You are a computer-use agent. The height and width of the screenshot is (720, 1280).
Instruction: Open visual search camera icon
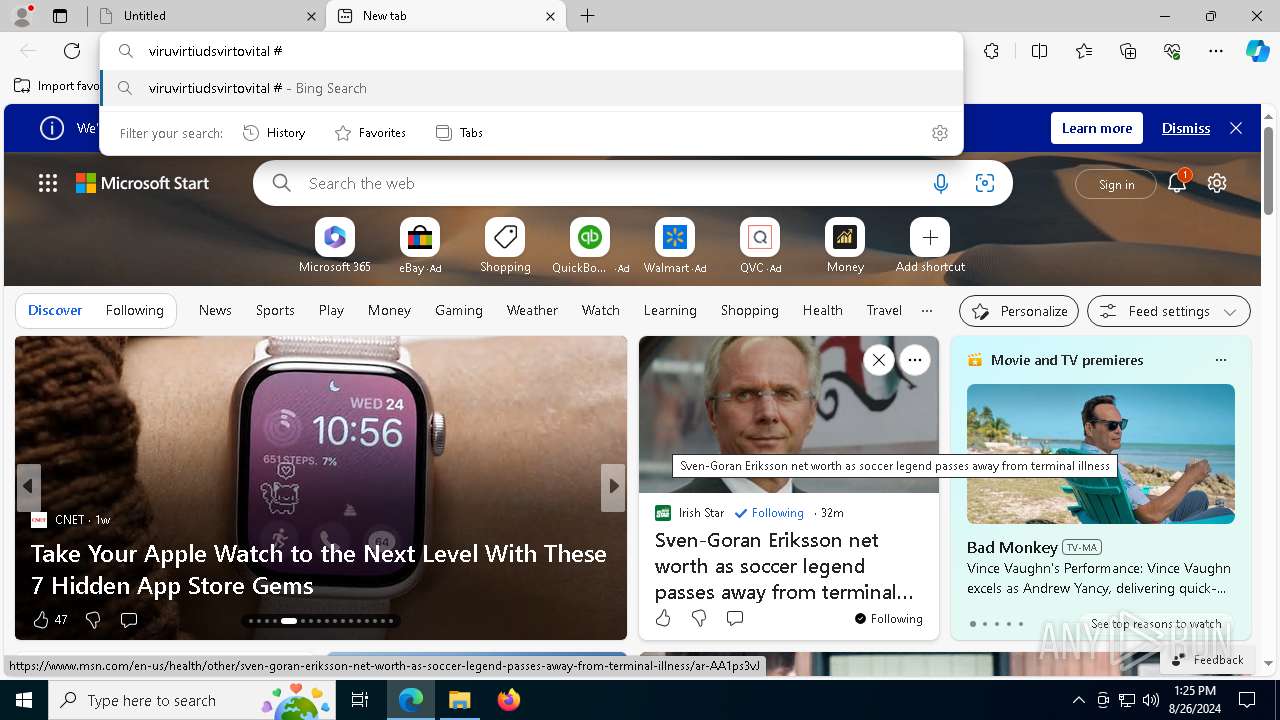pos(985,183)
